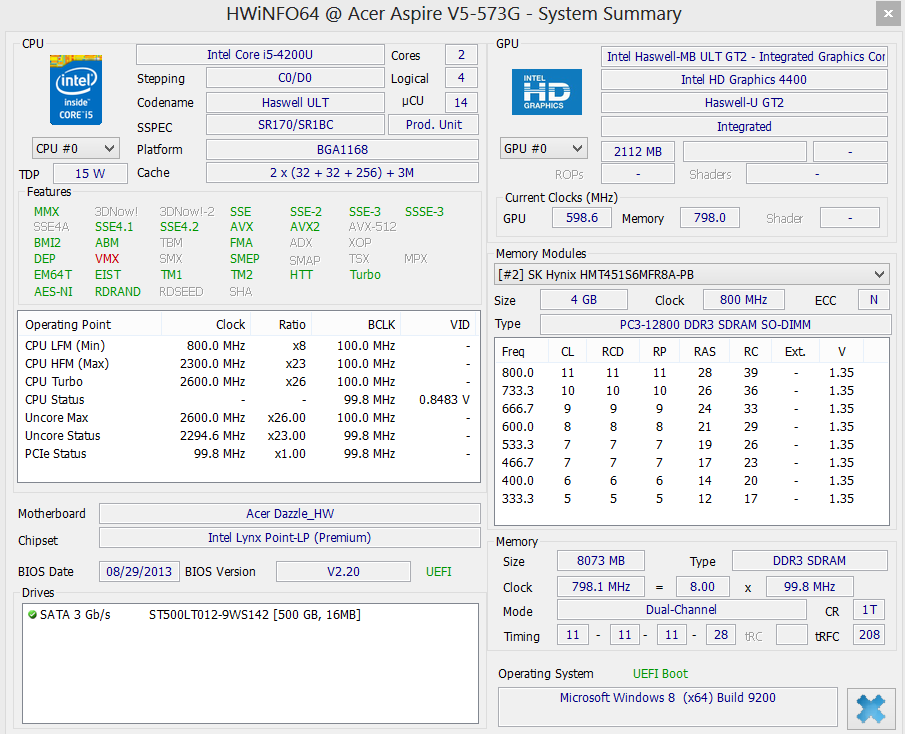
Task: Click the greyed AVX-512 feature label
Action: click(372, 227)
